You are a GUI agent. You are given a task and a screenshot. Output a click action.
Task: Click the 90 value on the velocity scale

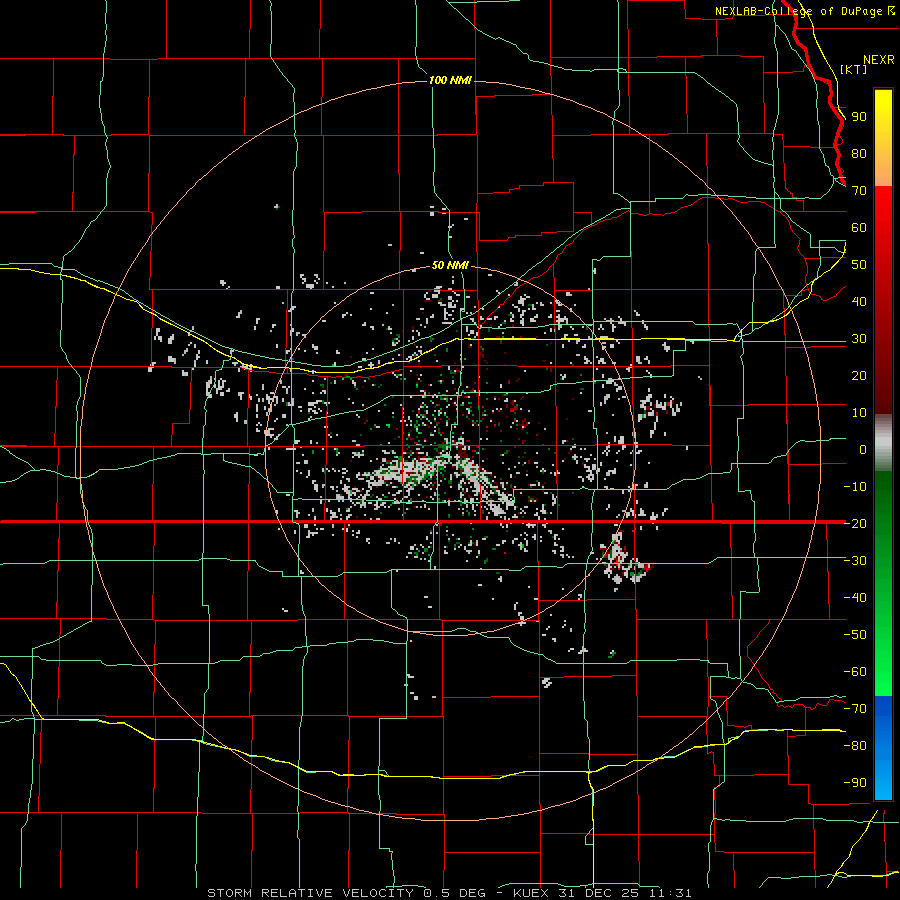coord(859,117)
